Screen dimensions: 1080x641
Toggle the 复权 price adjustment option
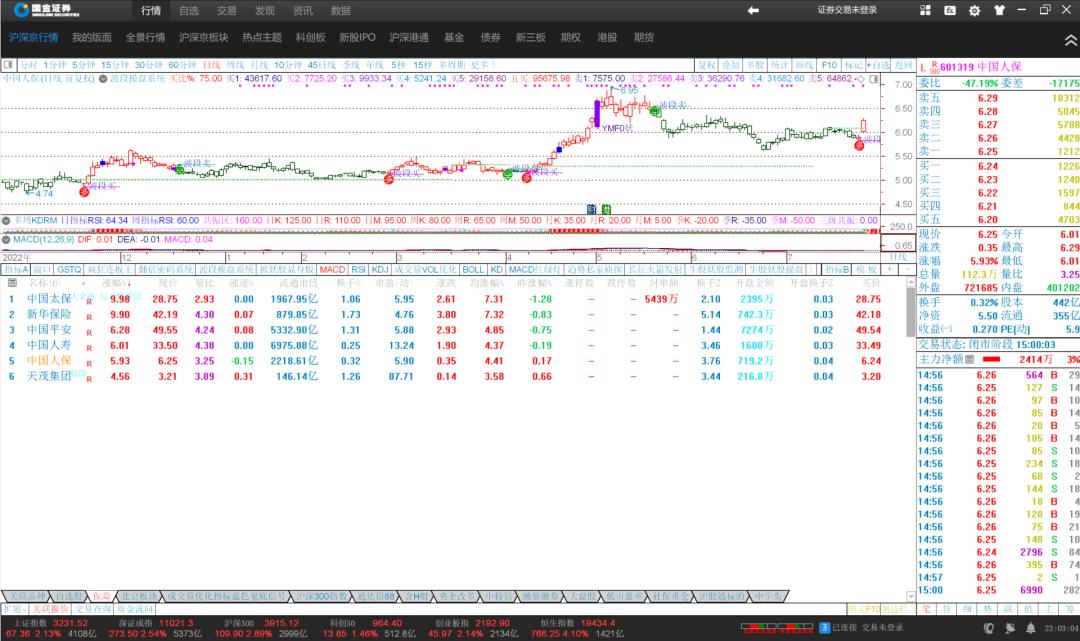[707, 64]
